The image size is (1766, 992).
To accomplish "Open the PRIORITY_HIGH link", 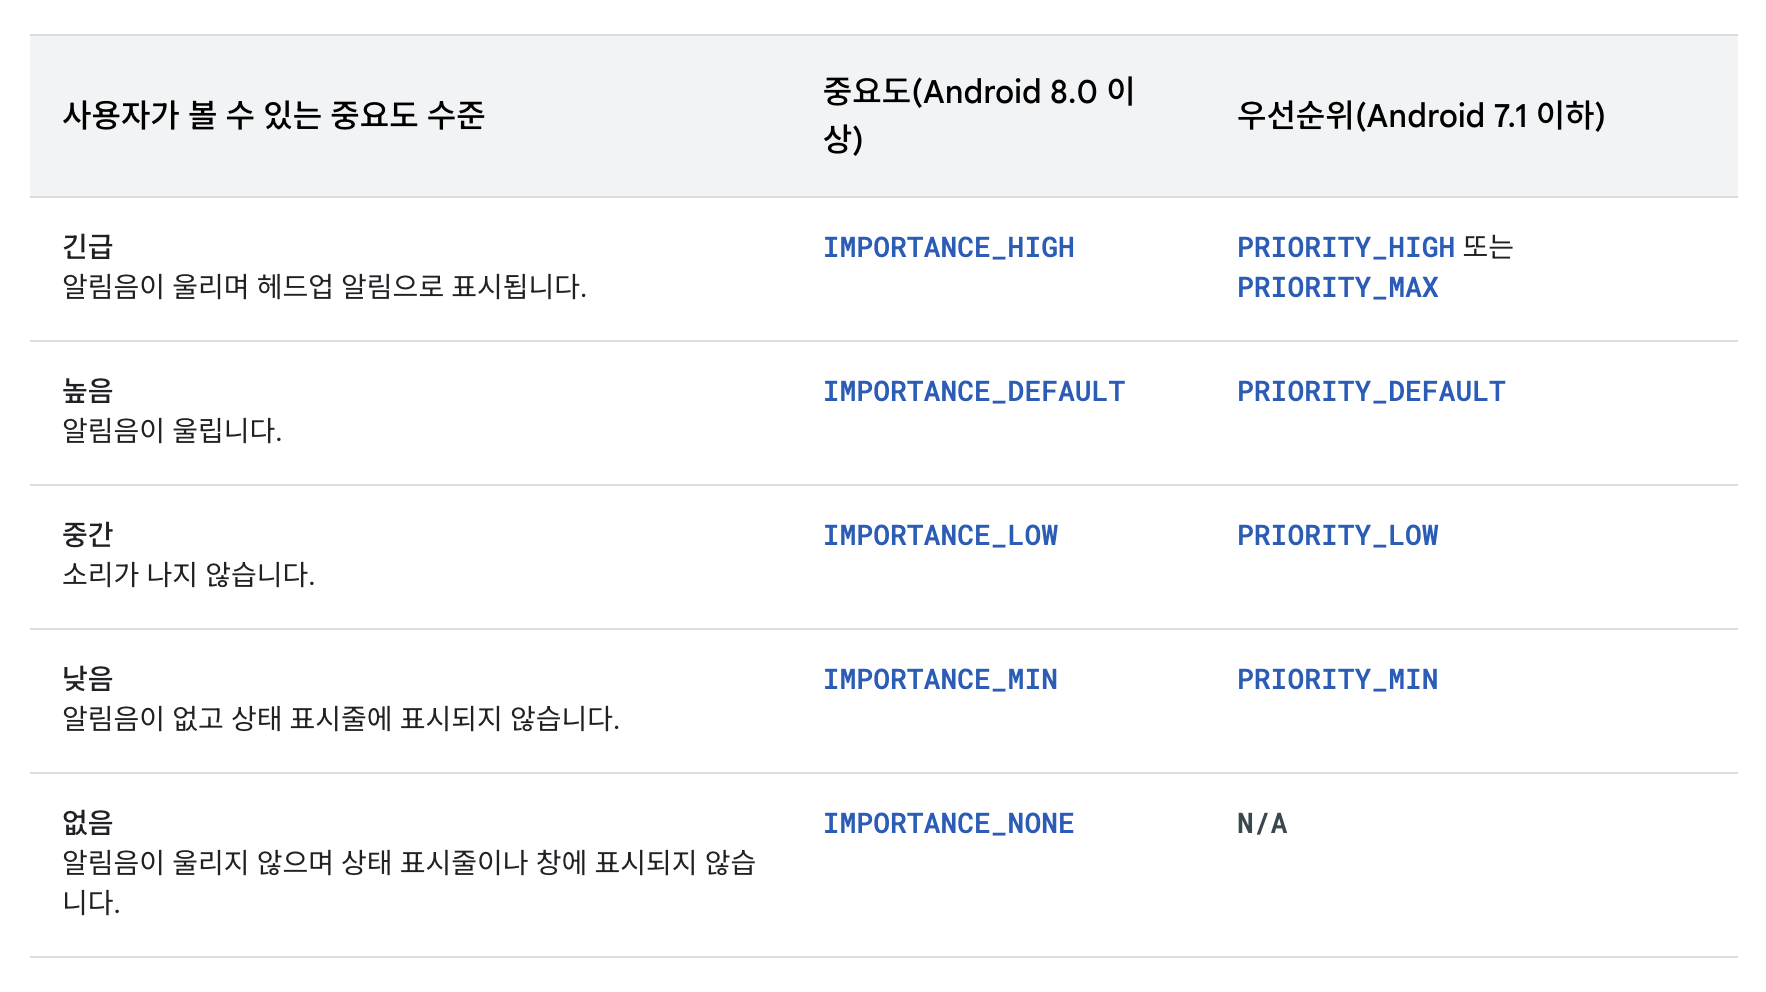I will pos(1345,248).
